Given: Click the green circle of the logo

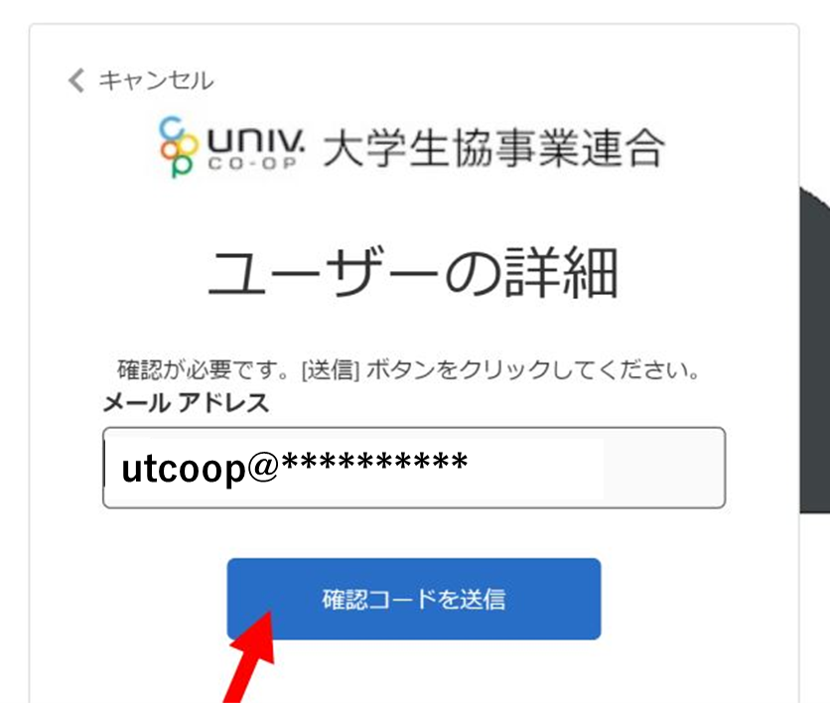Looking at the screenshot, I should [181, 166].
